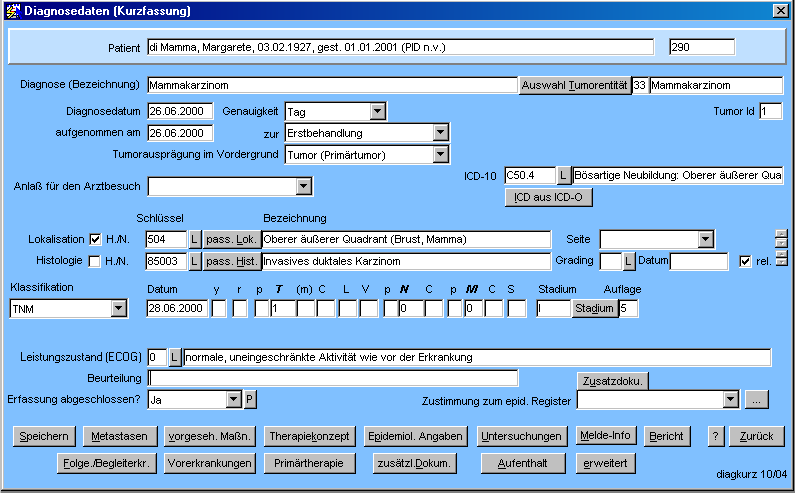The height and width of the screenshot is (493, 795).
Task: Click the L lookup beside Histologie key 85003
Action: [x=195, y=261]
